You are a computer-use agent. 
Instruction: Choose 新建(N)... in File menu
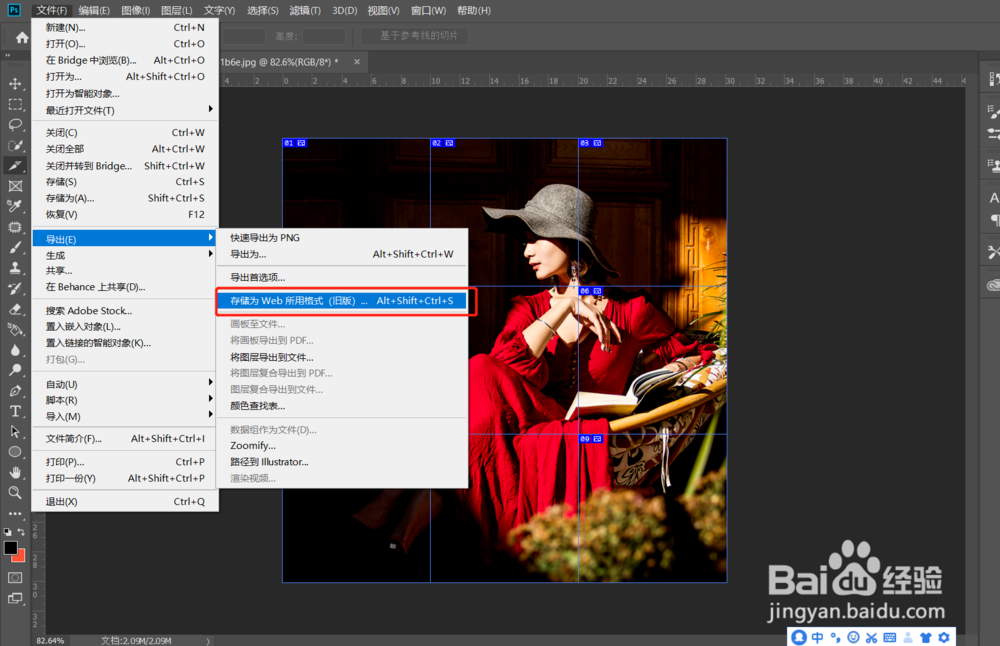tap(125, 27)
